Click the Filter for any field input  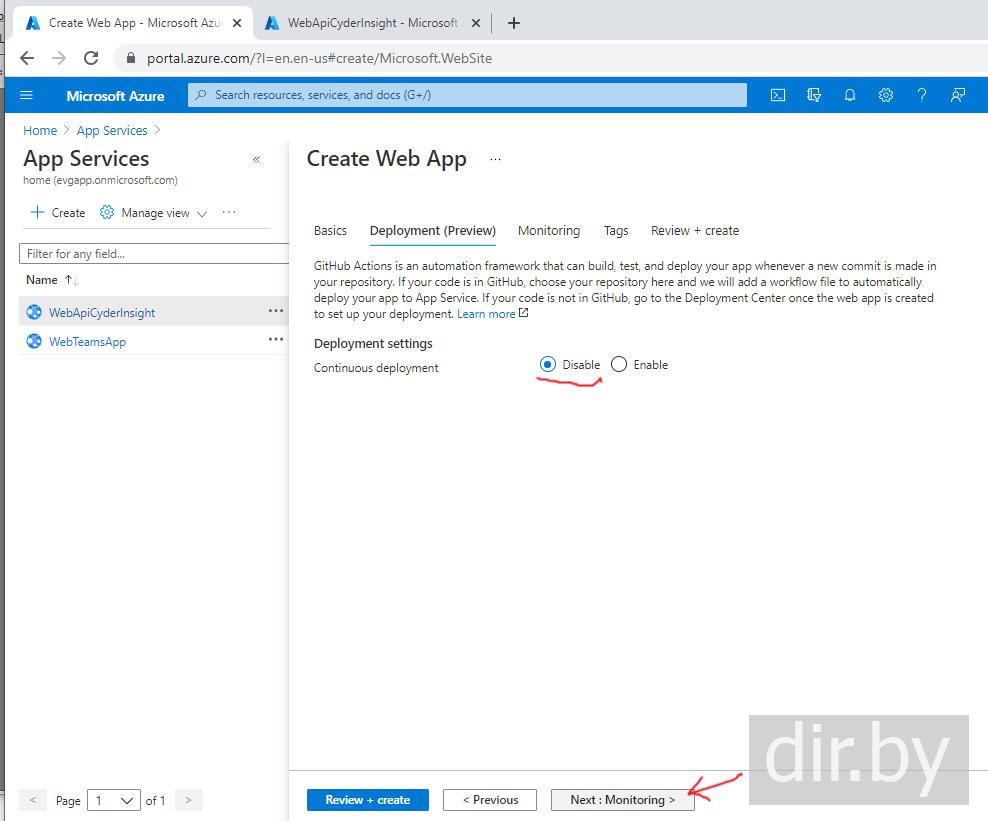click(150, 254)
